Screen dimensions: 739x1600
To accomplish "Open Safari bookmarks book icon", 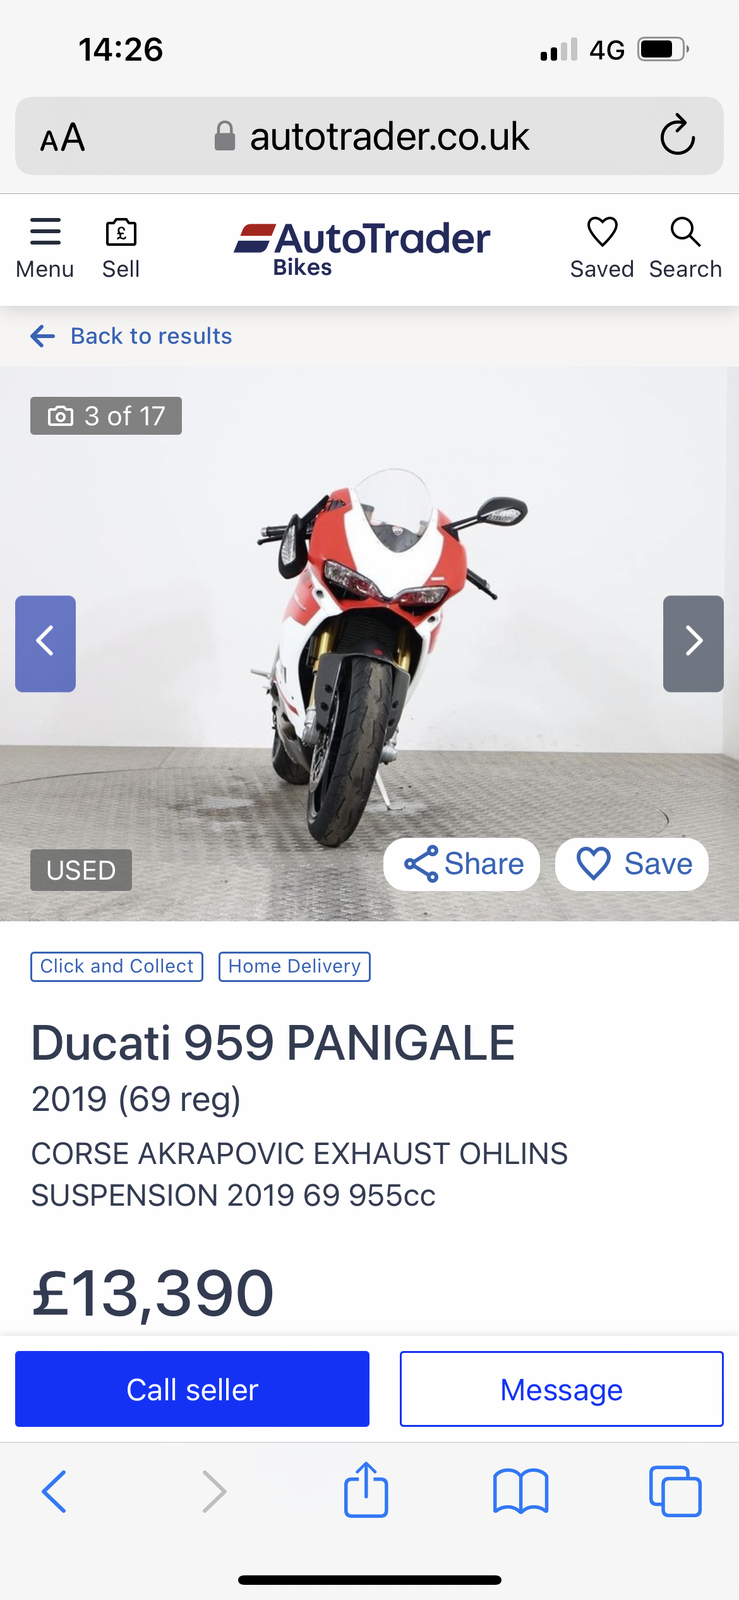I will coord(521,1491).
